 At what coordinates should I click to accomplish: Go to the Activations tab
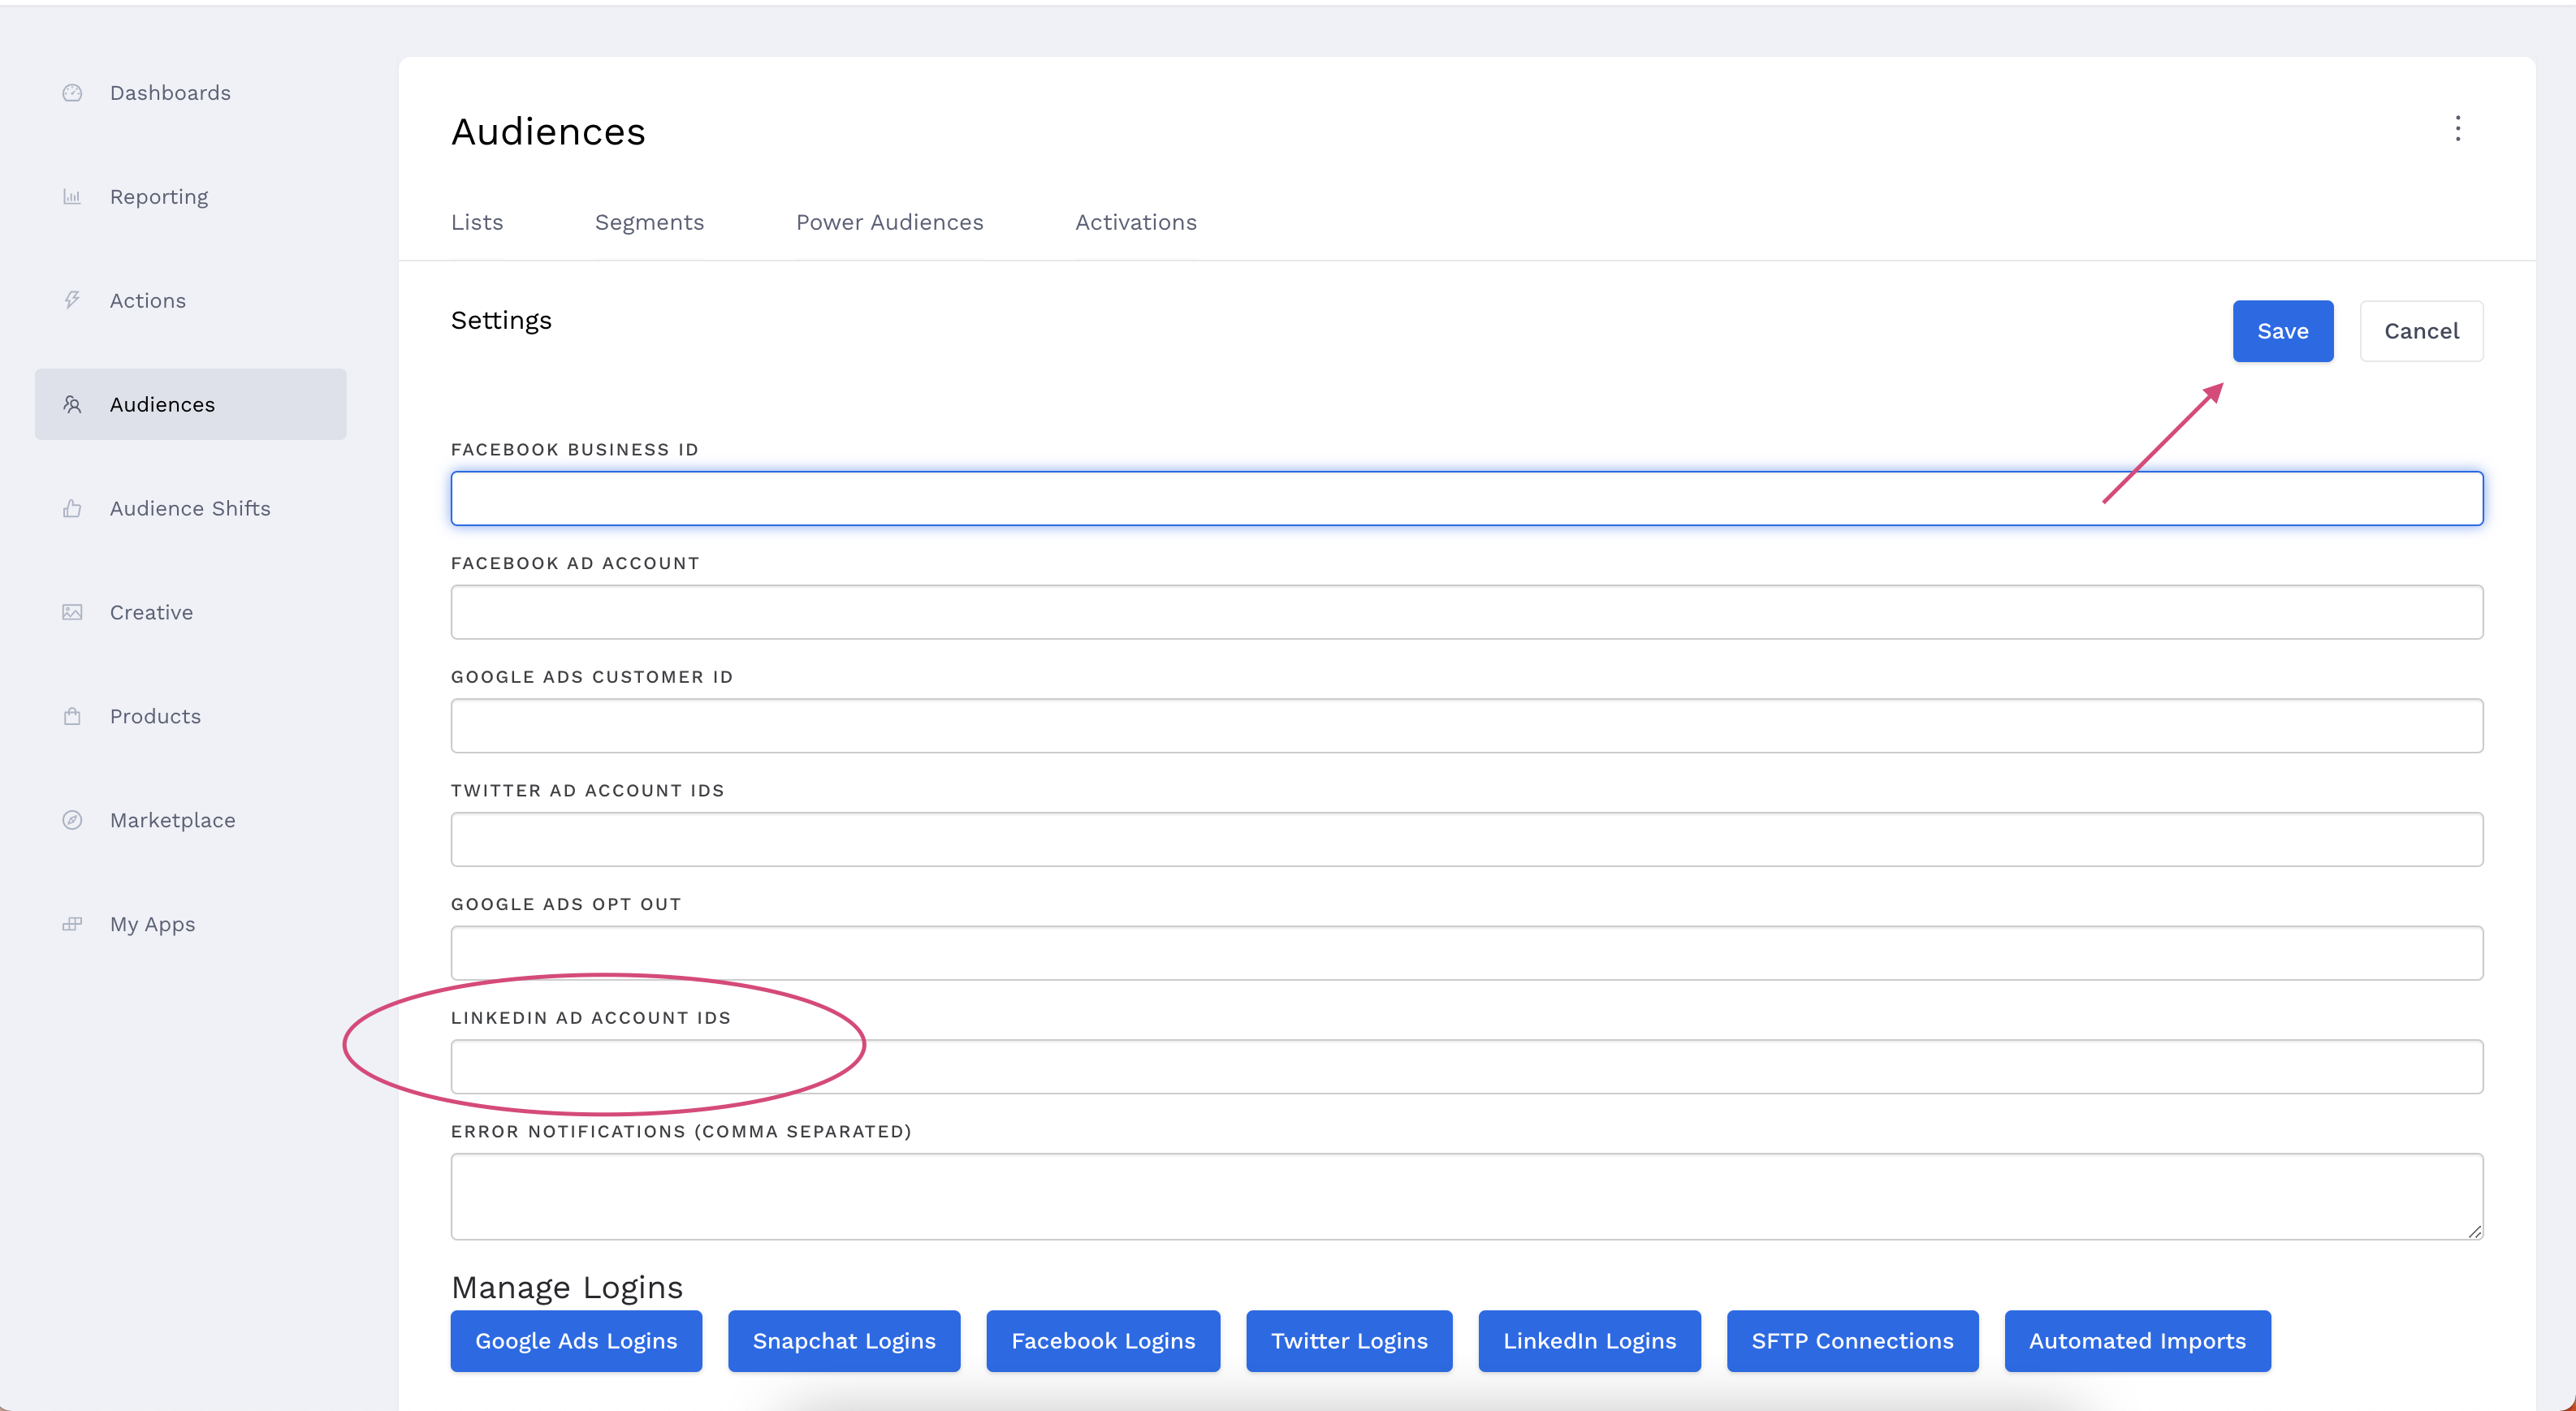(1135, 222)
